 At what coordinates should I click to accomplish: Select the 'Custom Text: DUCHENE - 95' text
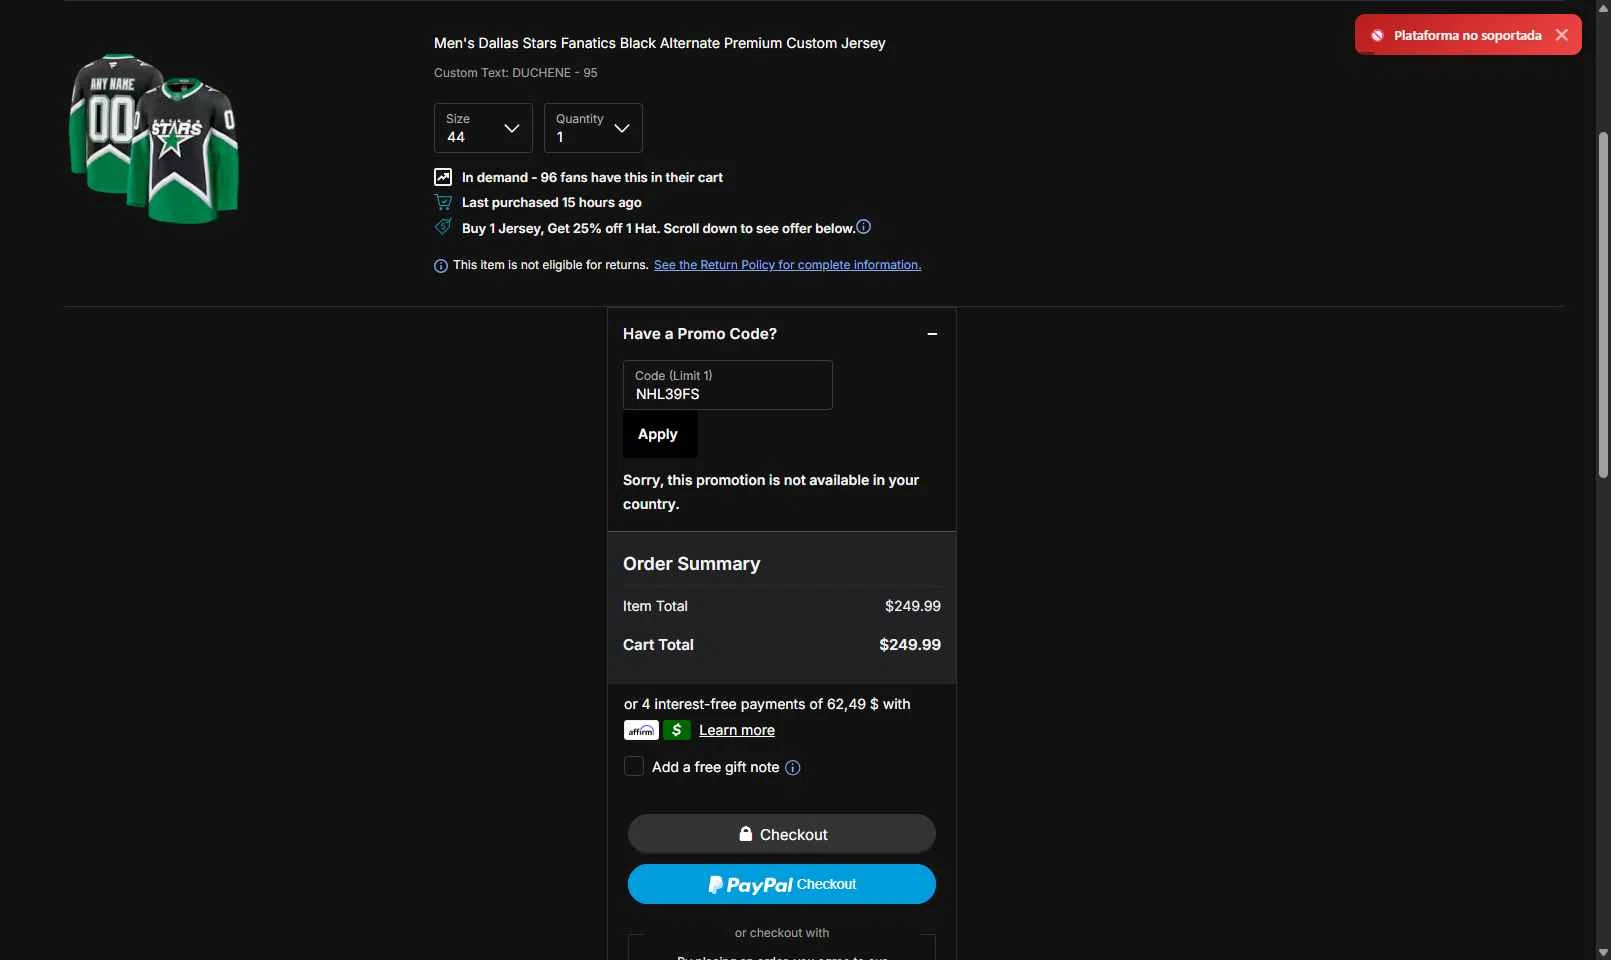click(x=516, y=73)
